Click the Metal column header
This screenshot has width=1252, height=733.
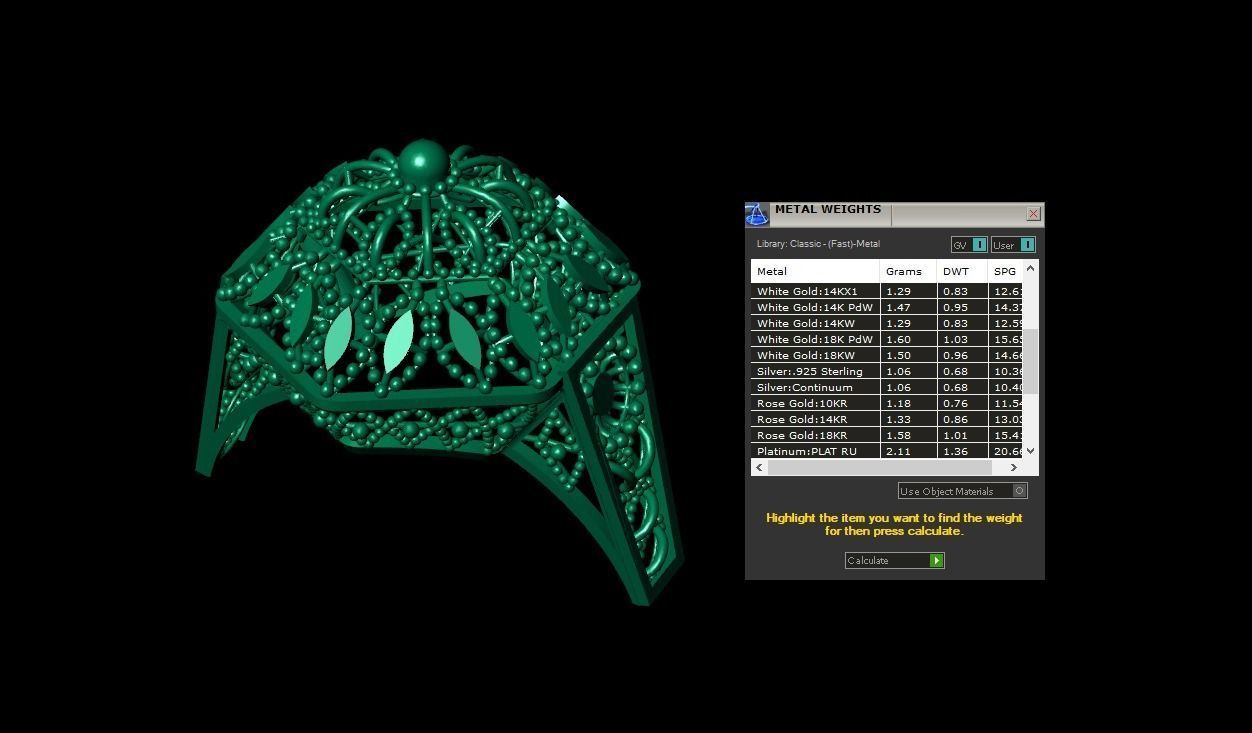point(815,271)
